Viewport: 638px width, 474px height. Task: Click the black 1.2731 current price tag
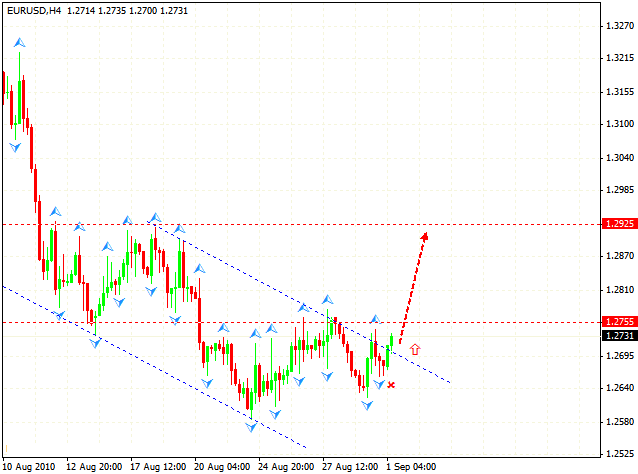coord(619,335)
